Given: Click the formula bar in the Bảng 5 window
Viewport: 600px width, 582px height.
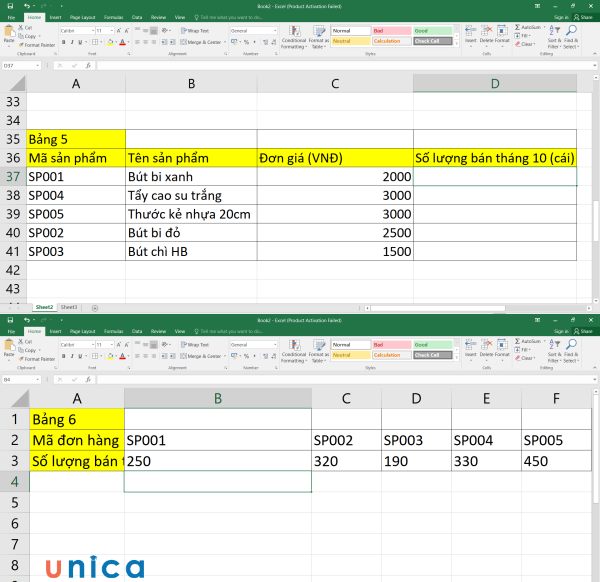Looking at the screenshot, I should pos(344,66).
